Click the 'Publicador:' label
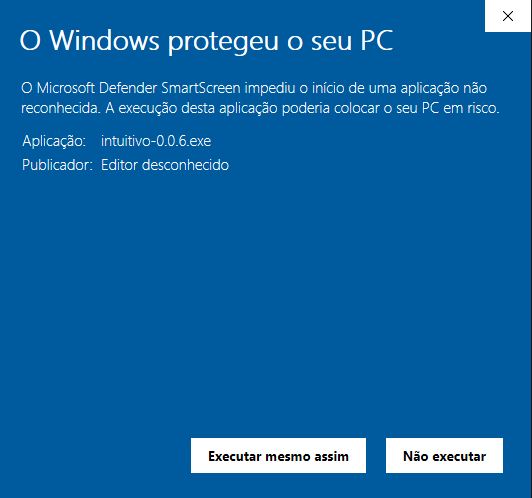Viewport: 532px width, 498px height. (x=57, y=165)
